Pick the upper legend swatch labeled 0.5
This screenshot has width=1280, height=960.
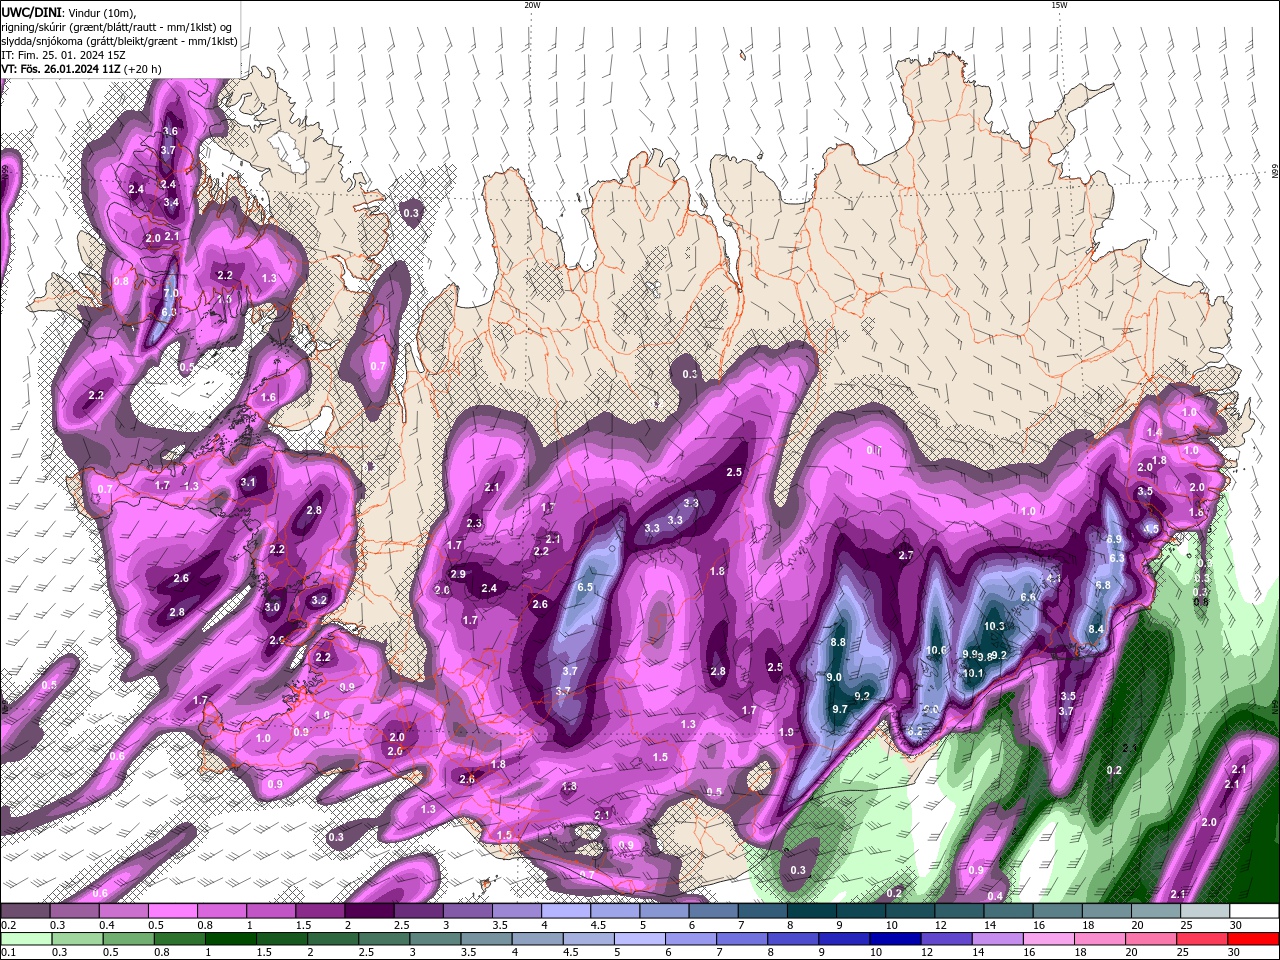pyautogui.click(x=172, y=911)
